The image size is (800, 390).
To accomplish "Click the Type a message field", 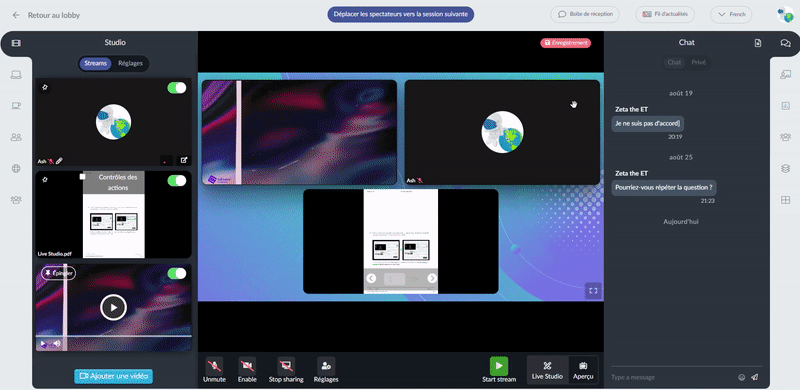I will (672, 377).
